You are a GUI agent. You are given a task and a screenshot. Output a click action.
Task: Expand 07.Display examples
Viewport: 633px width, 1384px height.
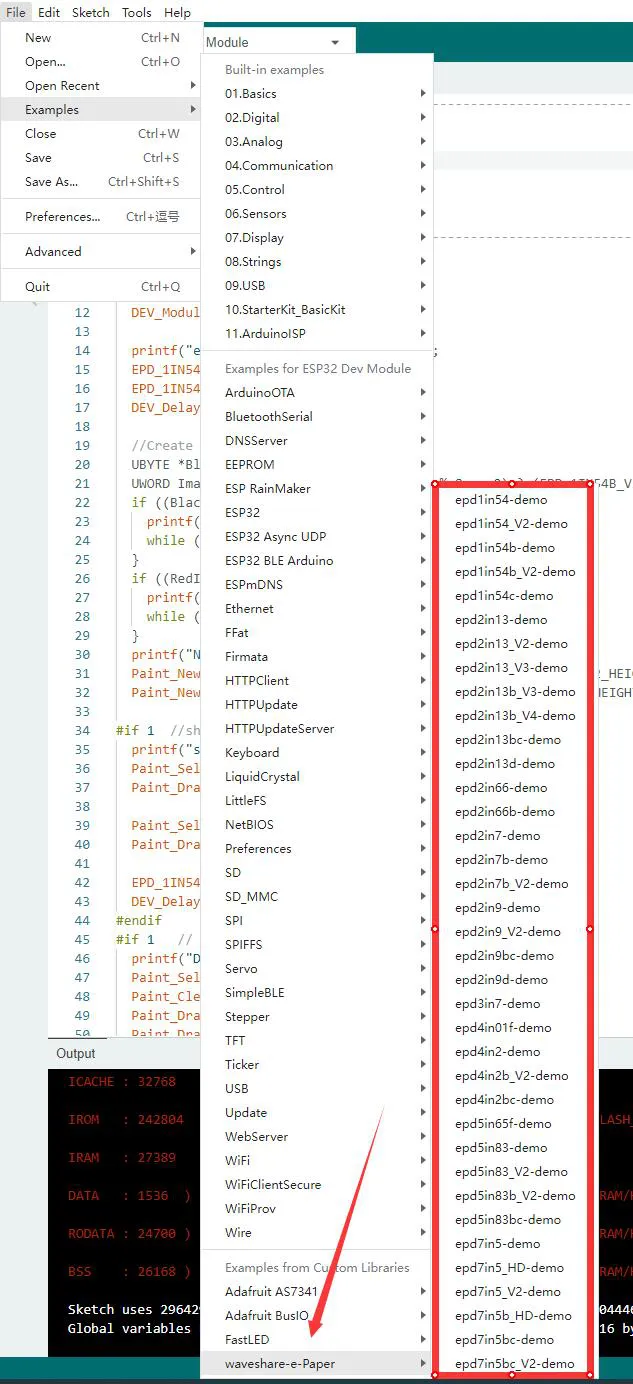tap(317, 238)
